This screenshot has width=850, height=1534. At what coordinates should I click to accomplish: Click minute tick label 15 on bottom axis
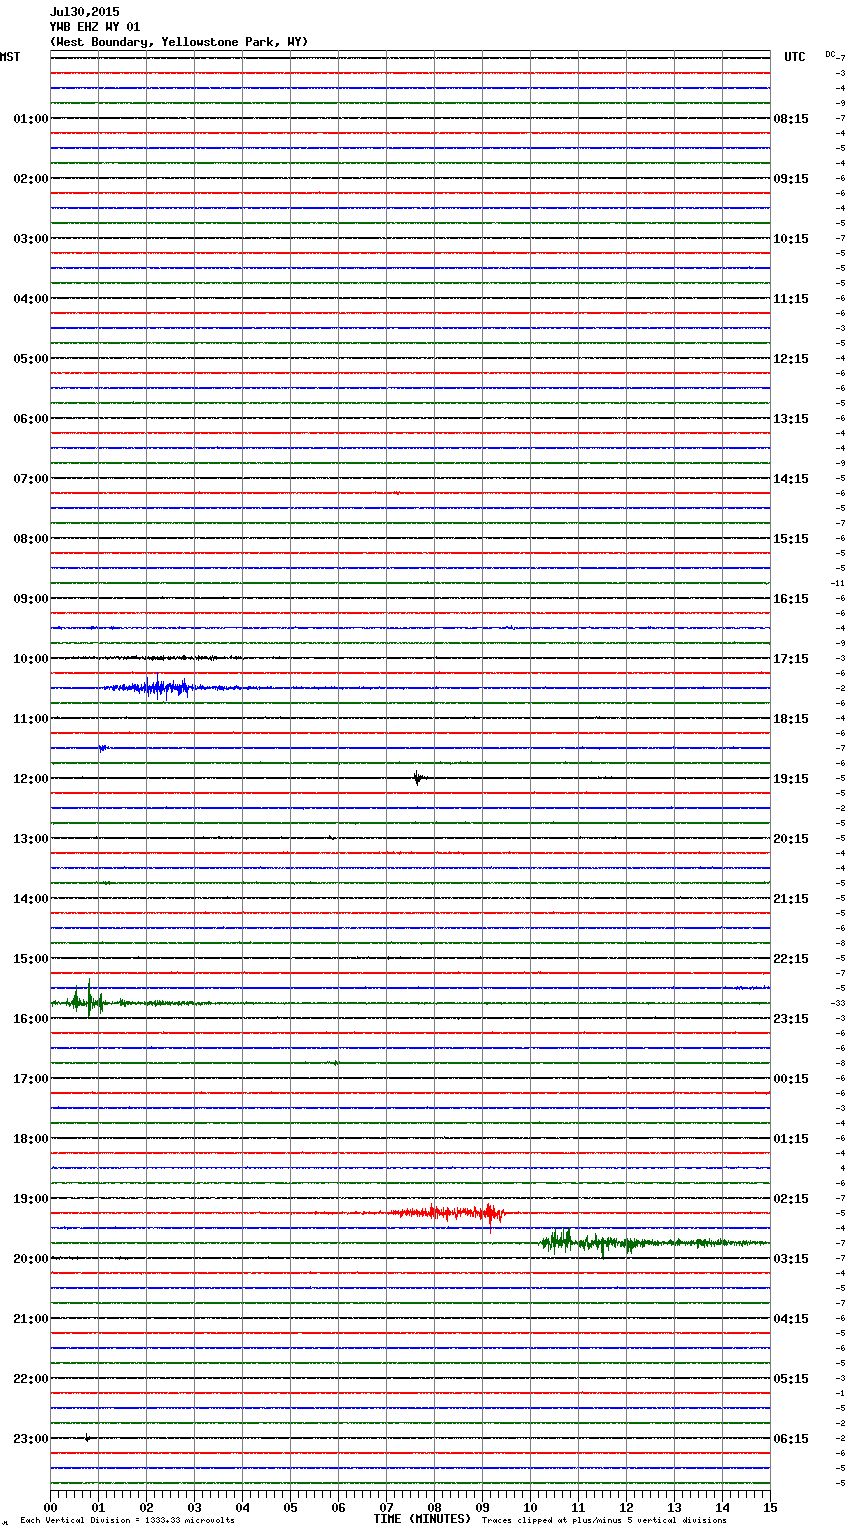(770, 1507)
